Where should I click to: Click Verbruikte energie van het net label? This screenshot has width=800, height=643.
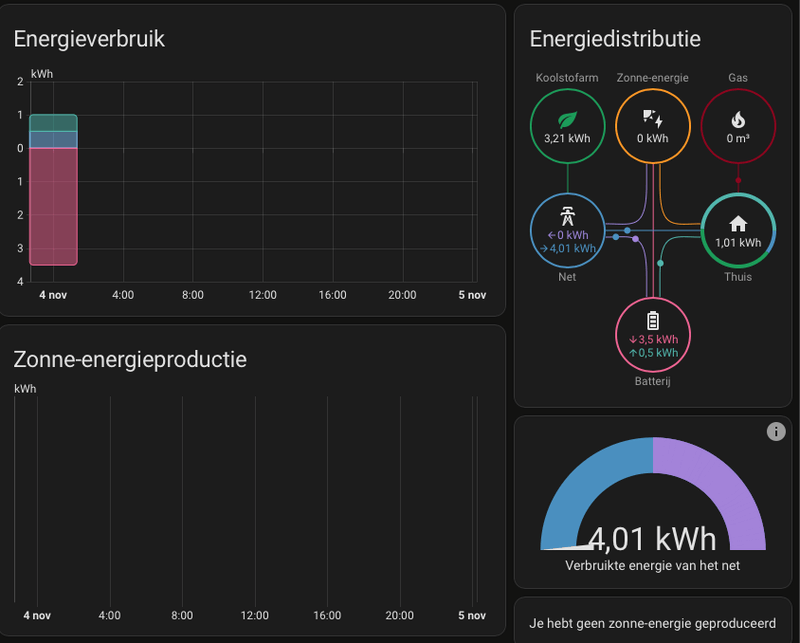pyautogui.click(x=653, y=565)
